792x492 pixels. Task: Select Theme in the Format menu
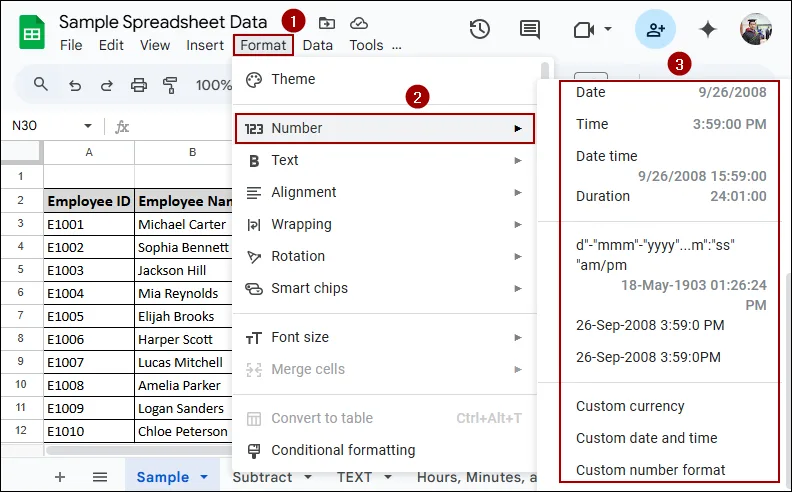(385, 79)
